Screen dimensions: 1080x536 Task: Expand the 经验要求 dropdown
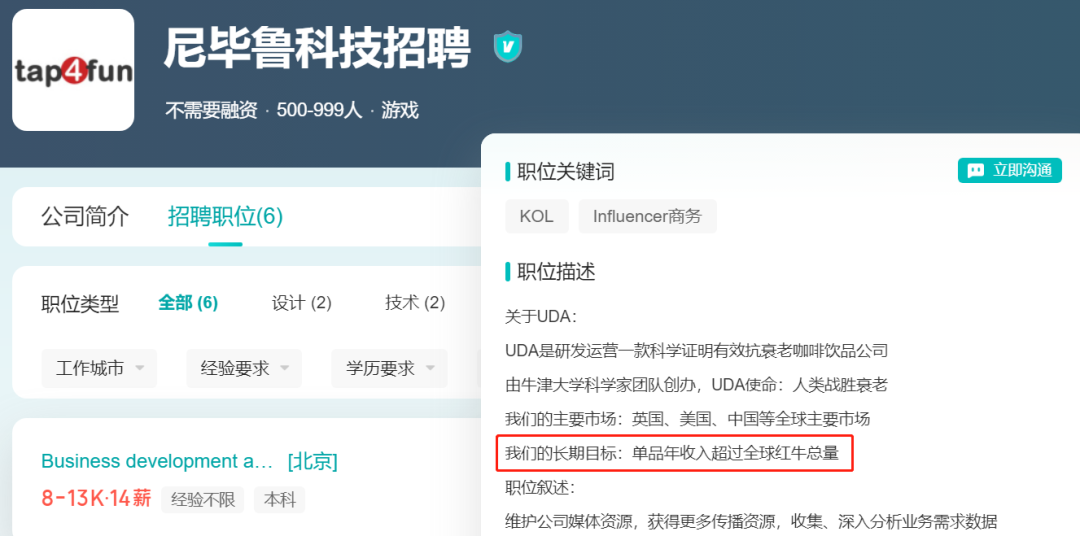(244, 369)
